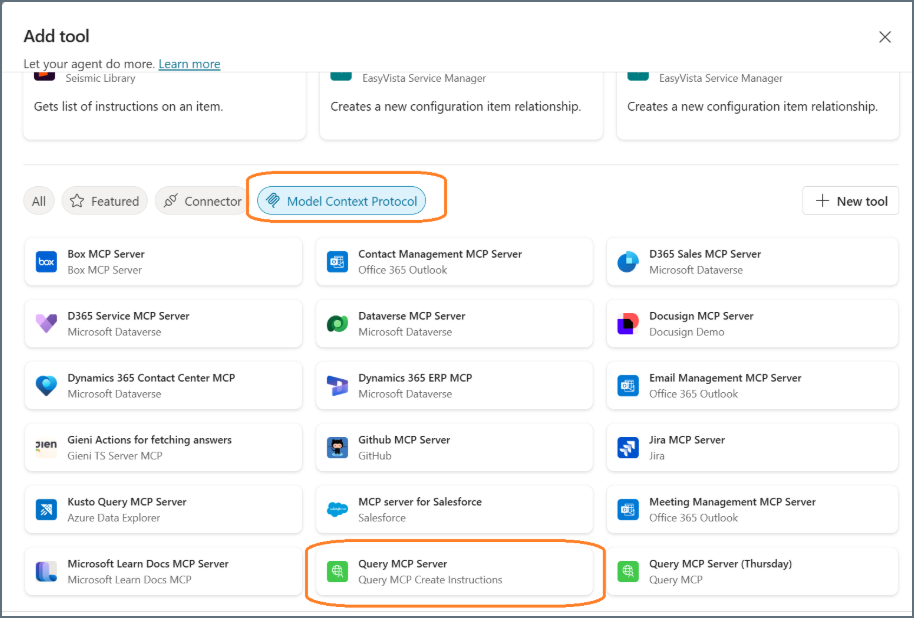Select the middle EasyVista Service Manager card
Screen dimensions: 914x618
461,105
